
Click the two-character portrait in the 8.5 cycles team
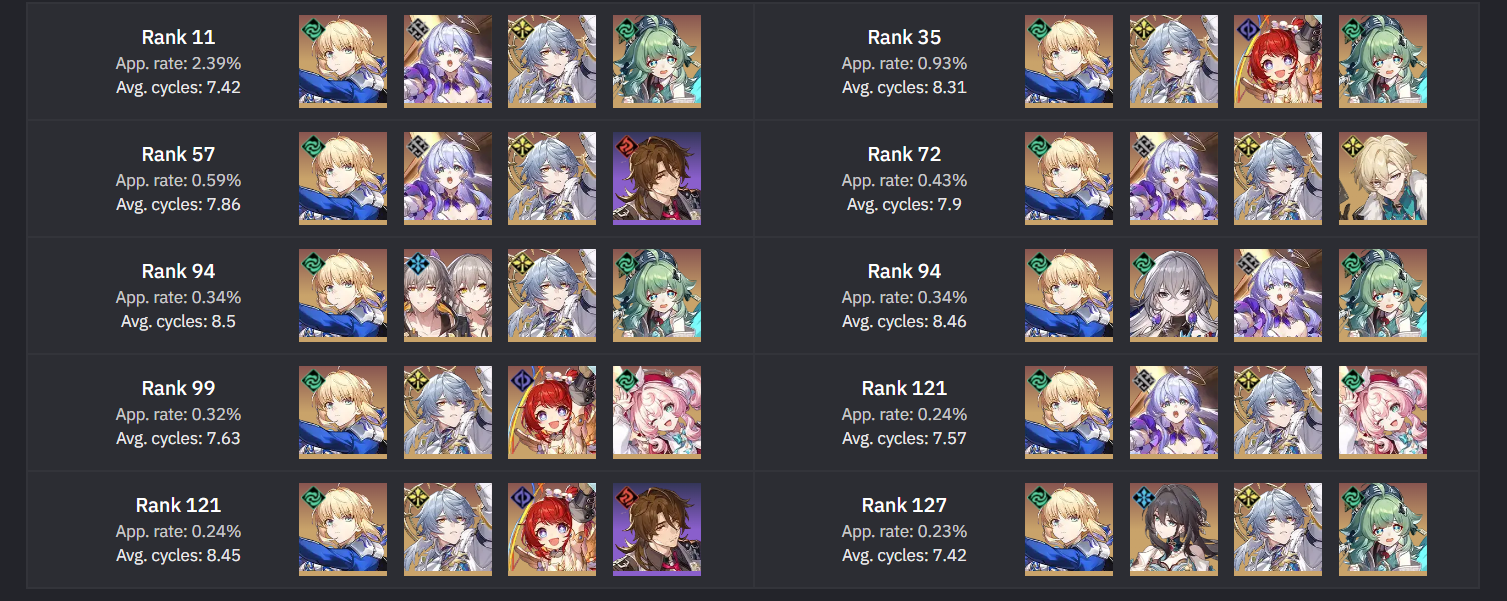(x=448, y=295)
